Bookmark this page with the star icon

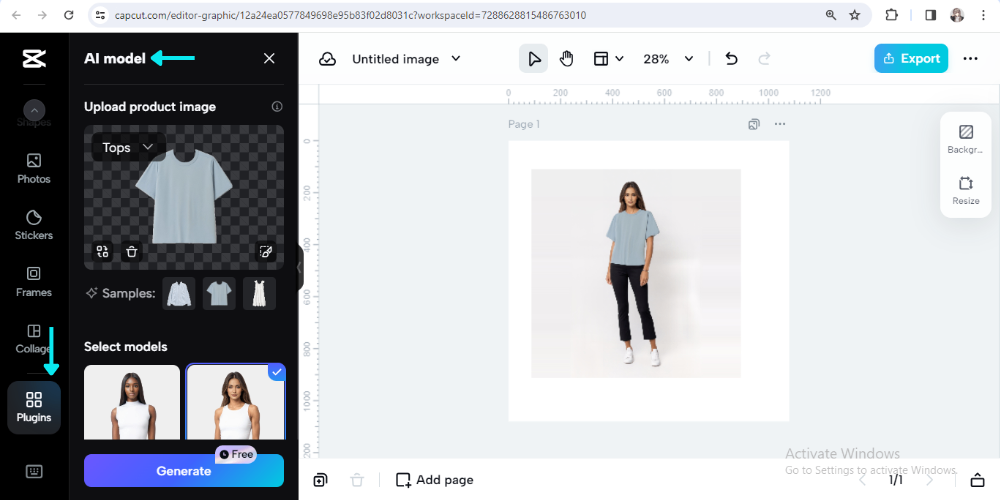(855, 15)
